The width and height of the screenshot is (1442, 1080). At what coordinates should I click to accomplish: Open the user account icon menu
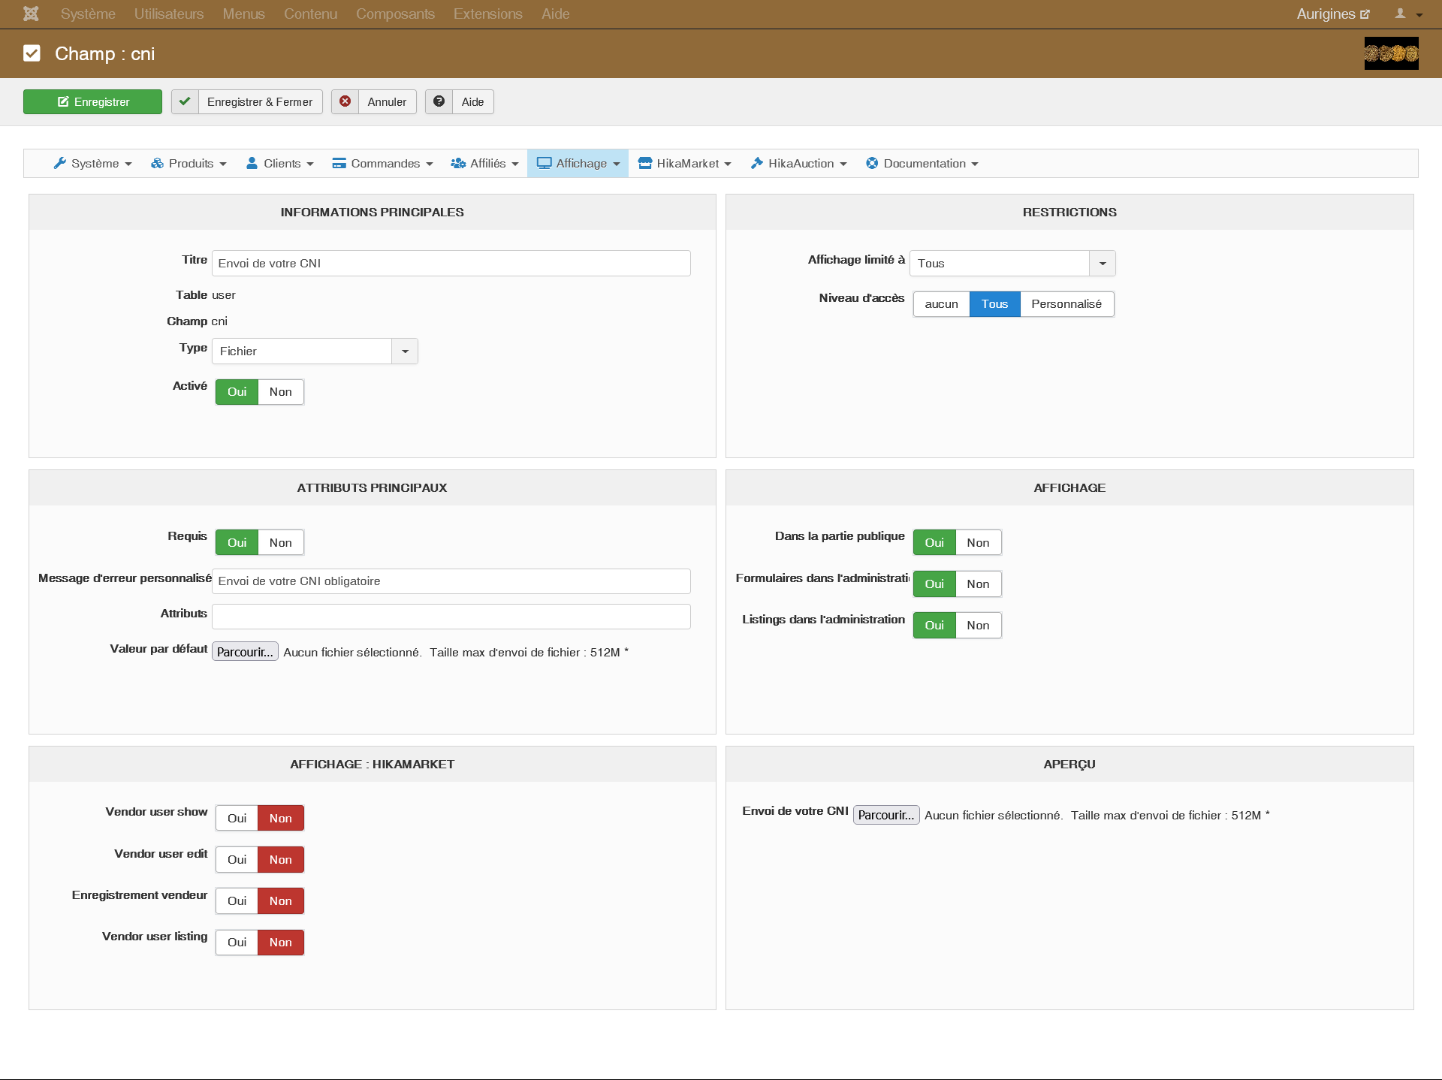(x=1408, y=14)
